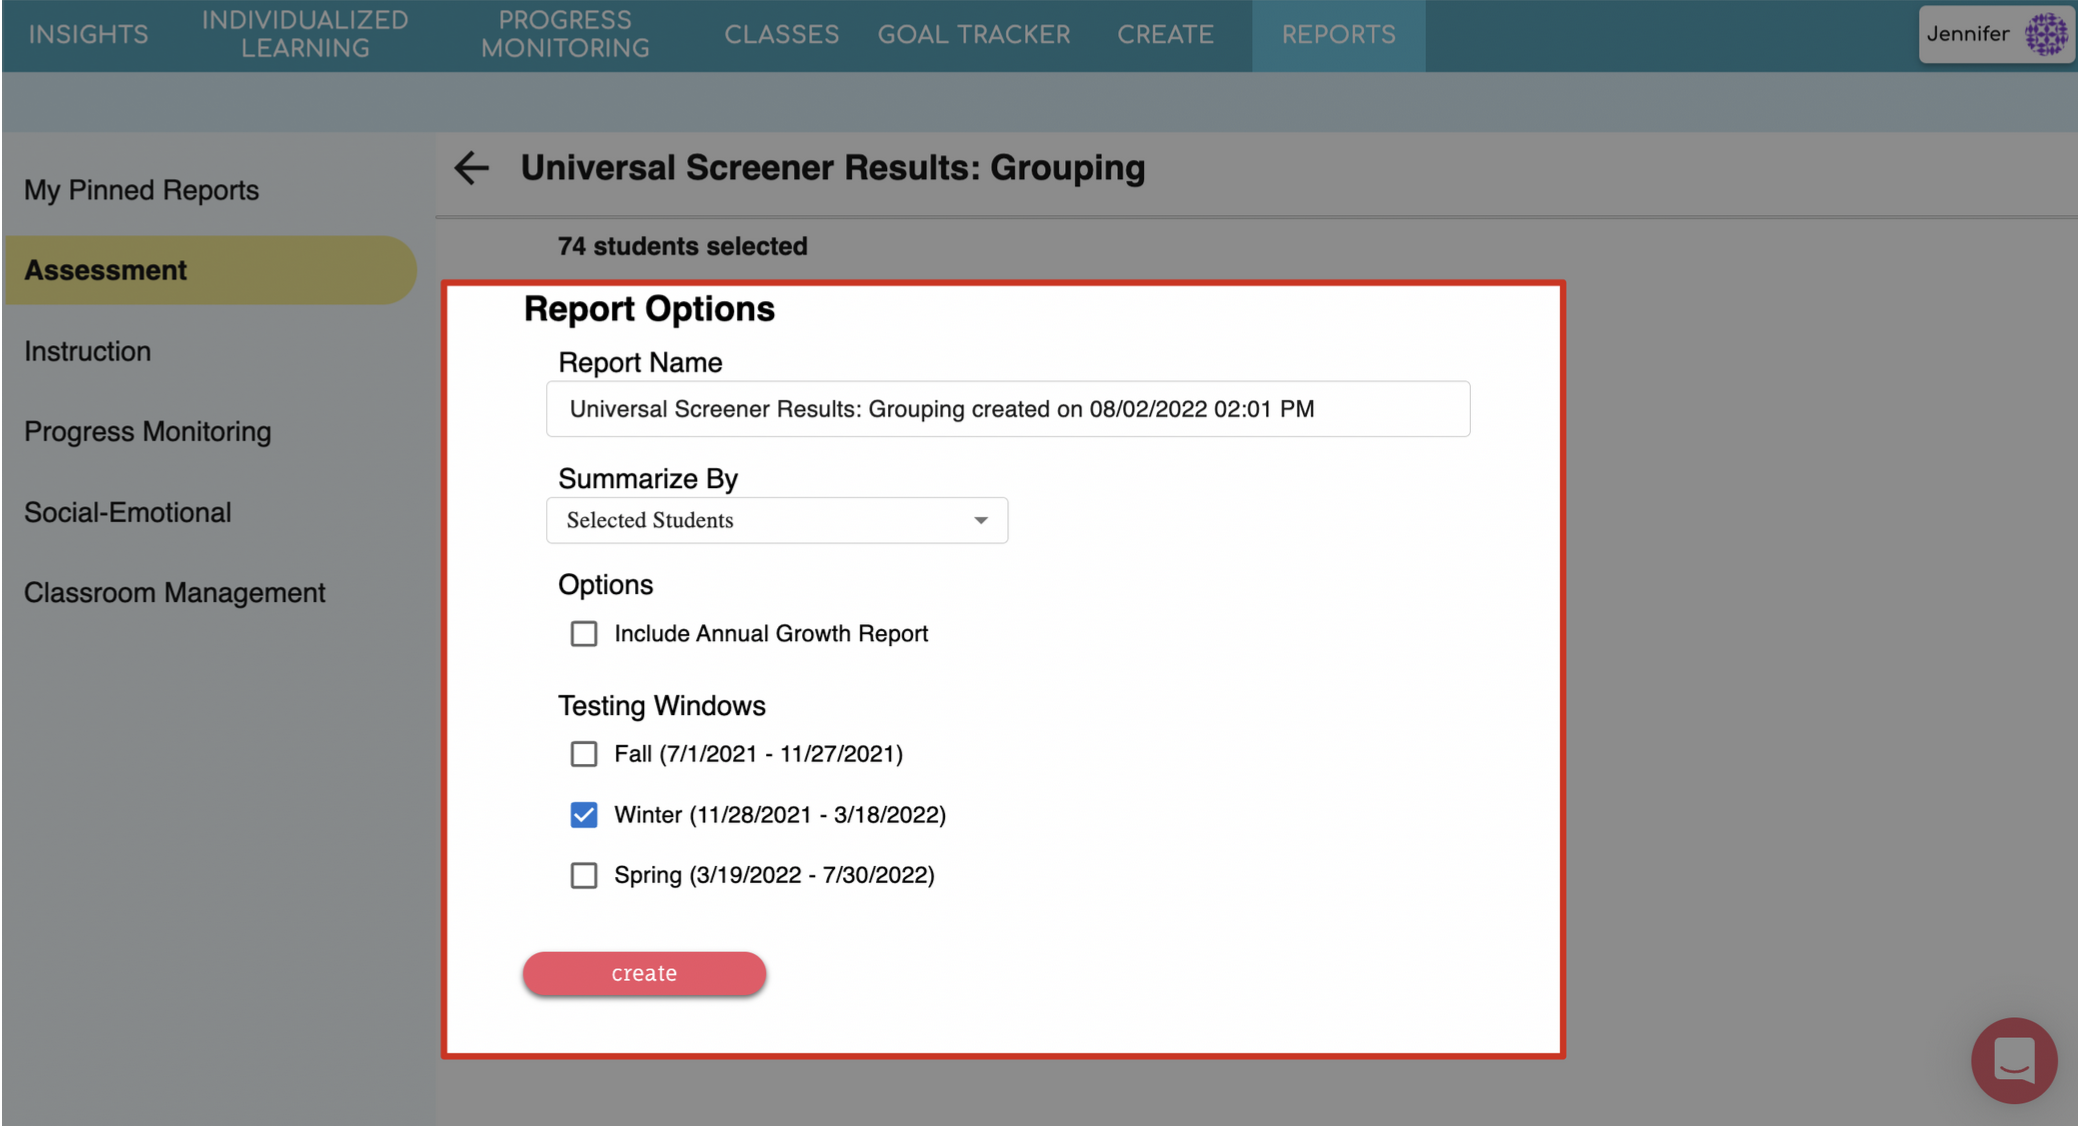Open the Selected Students combo box
This screenshot has width=2078, height=1126.
coord(776,520)
